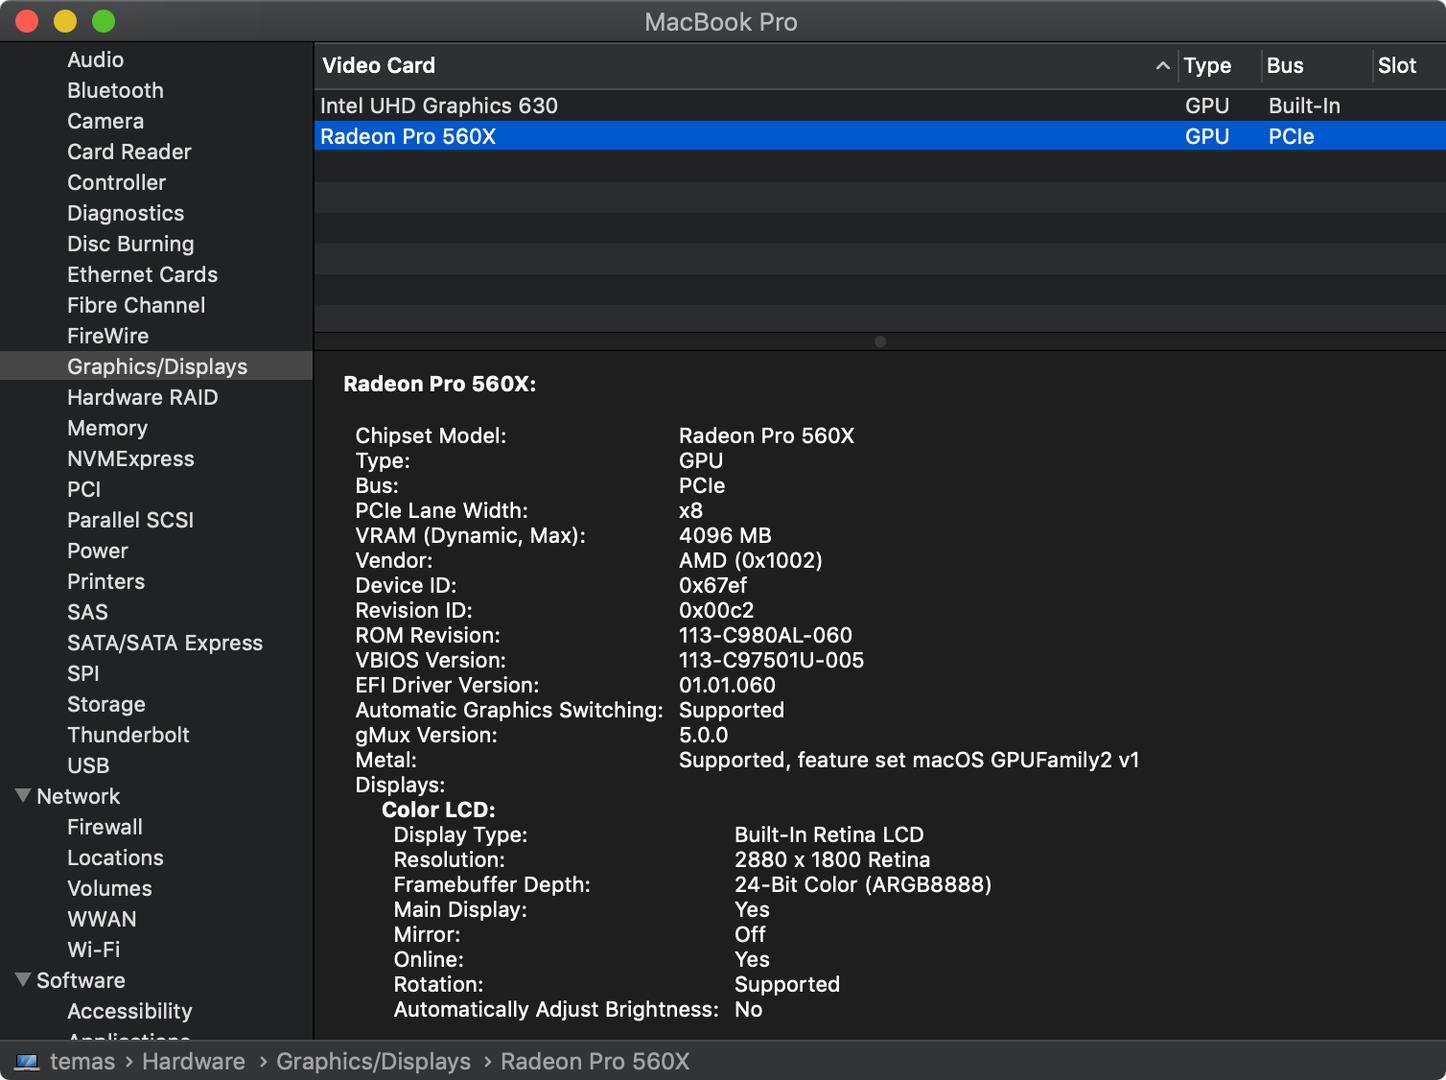Open Bluetooth in the sidebar
Image resolution: width=1446 pixels, height=1080 pixels.
(x=115, y=91)
